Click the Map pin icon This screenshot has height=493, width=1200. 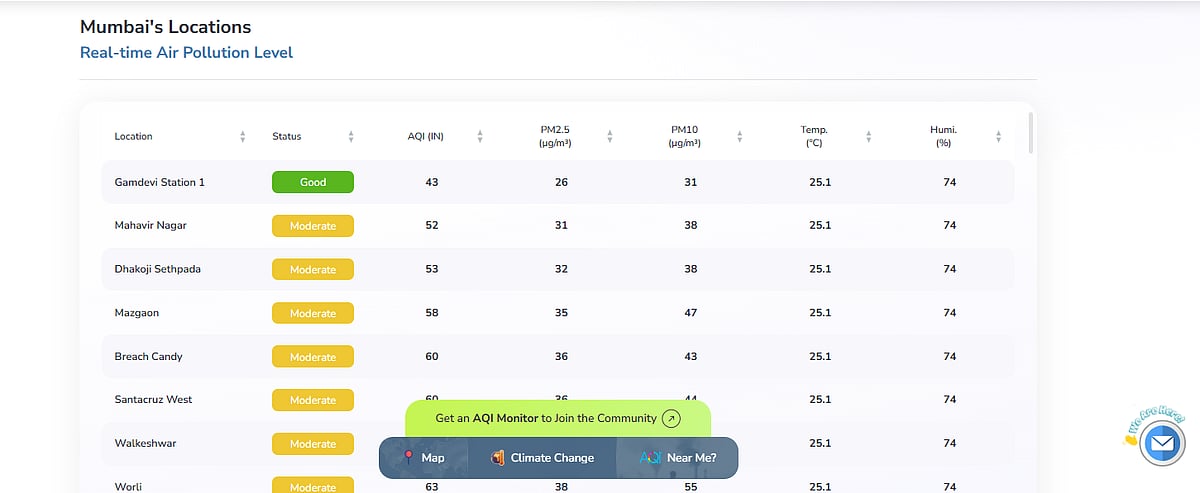(x=408, y=457)
